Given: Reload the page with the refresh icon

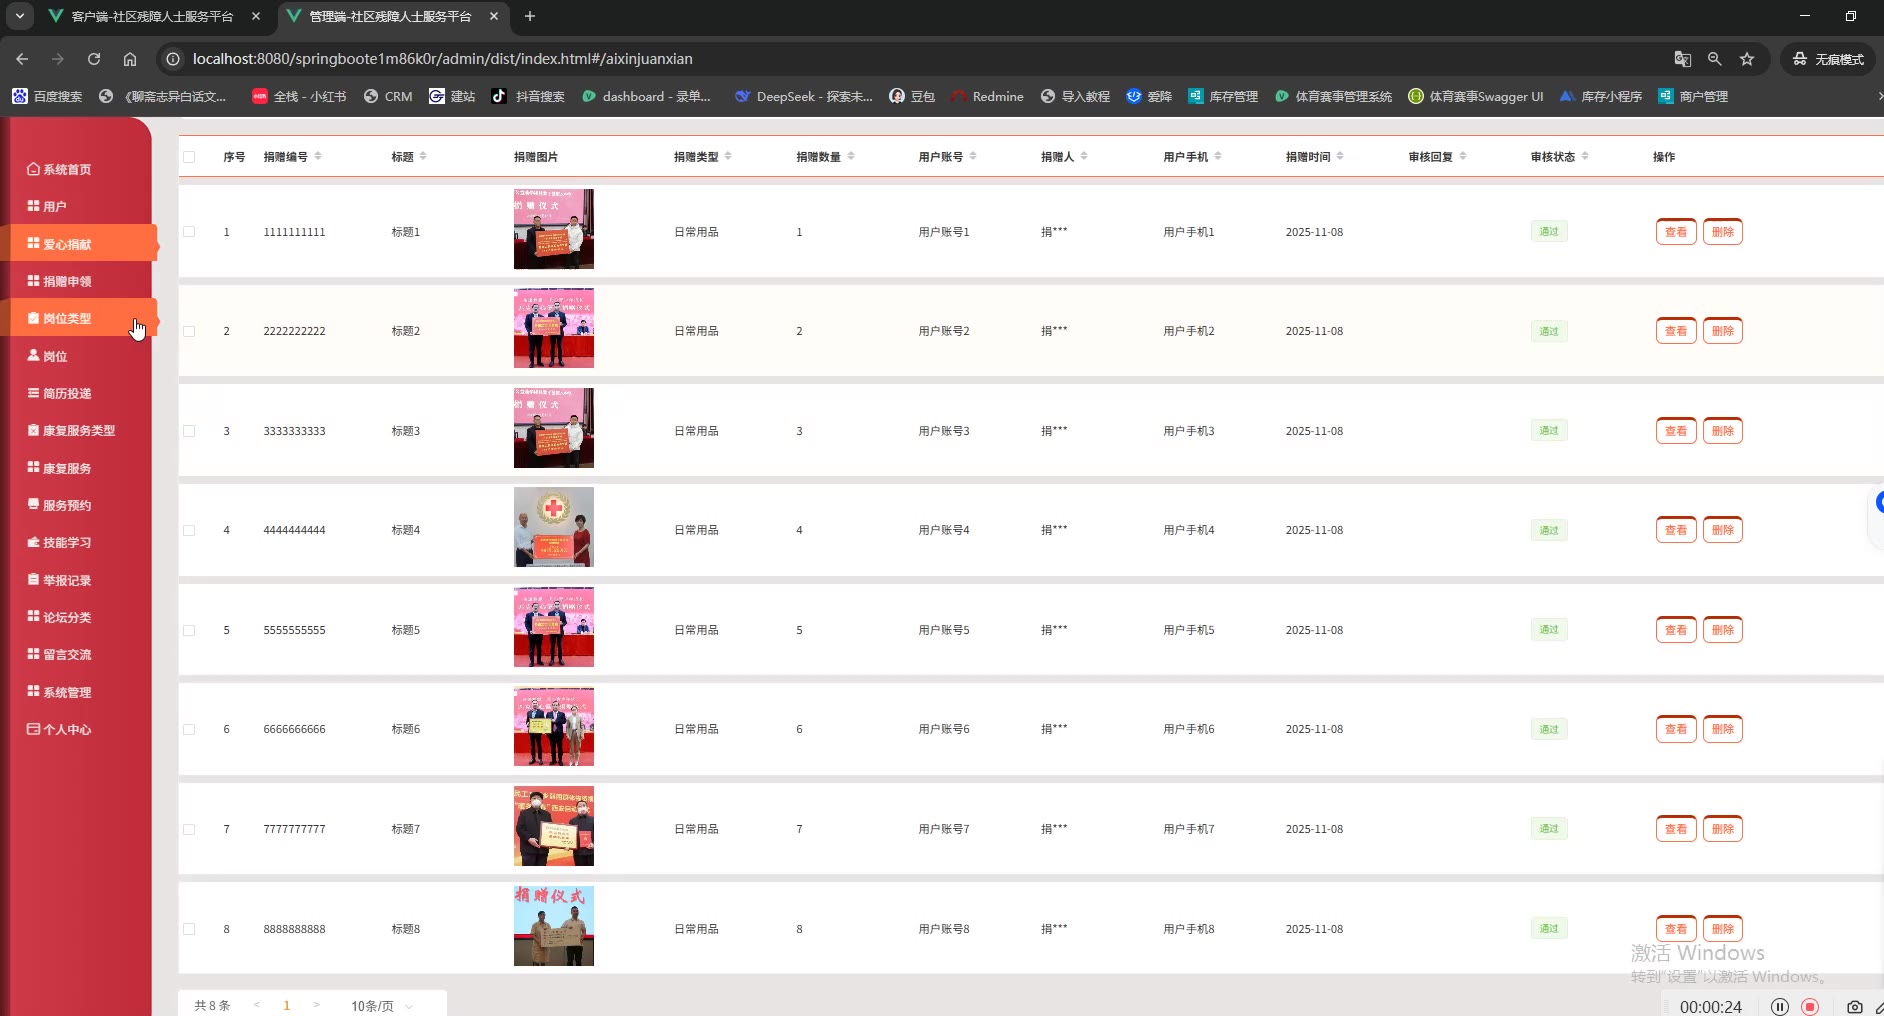Looking at the screenshot, I should 94,59.
